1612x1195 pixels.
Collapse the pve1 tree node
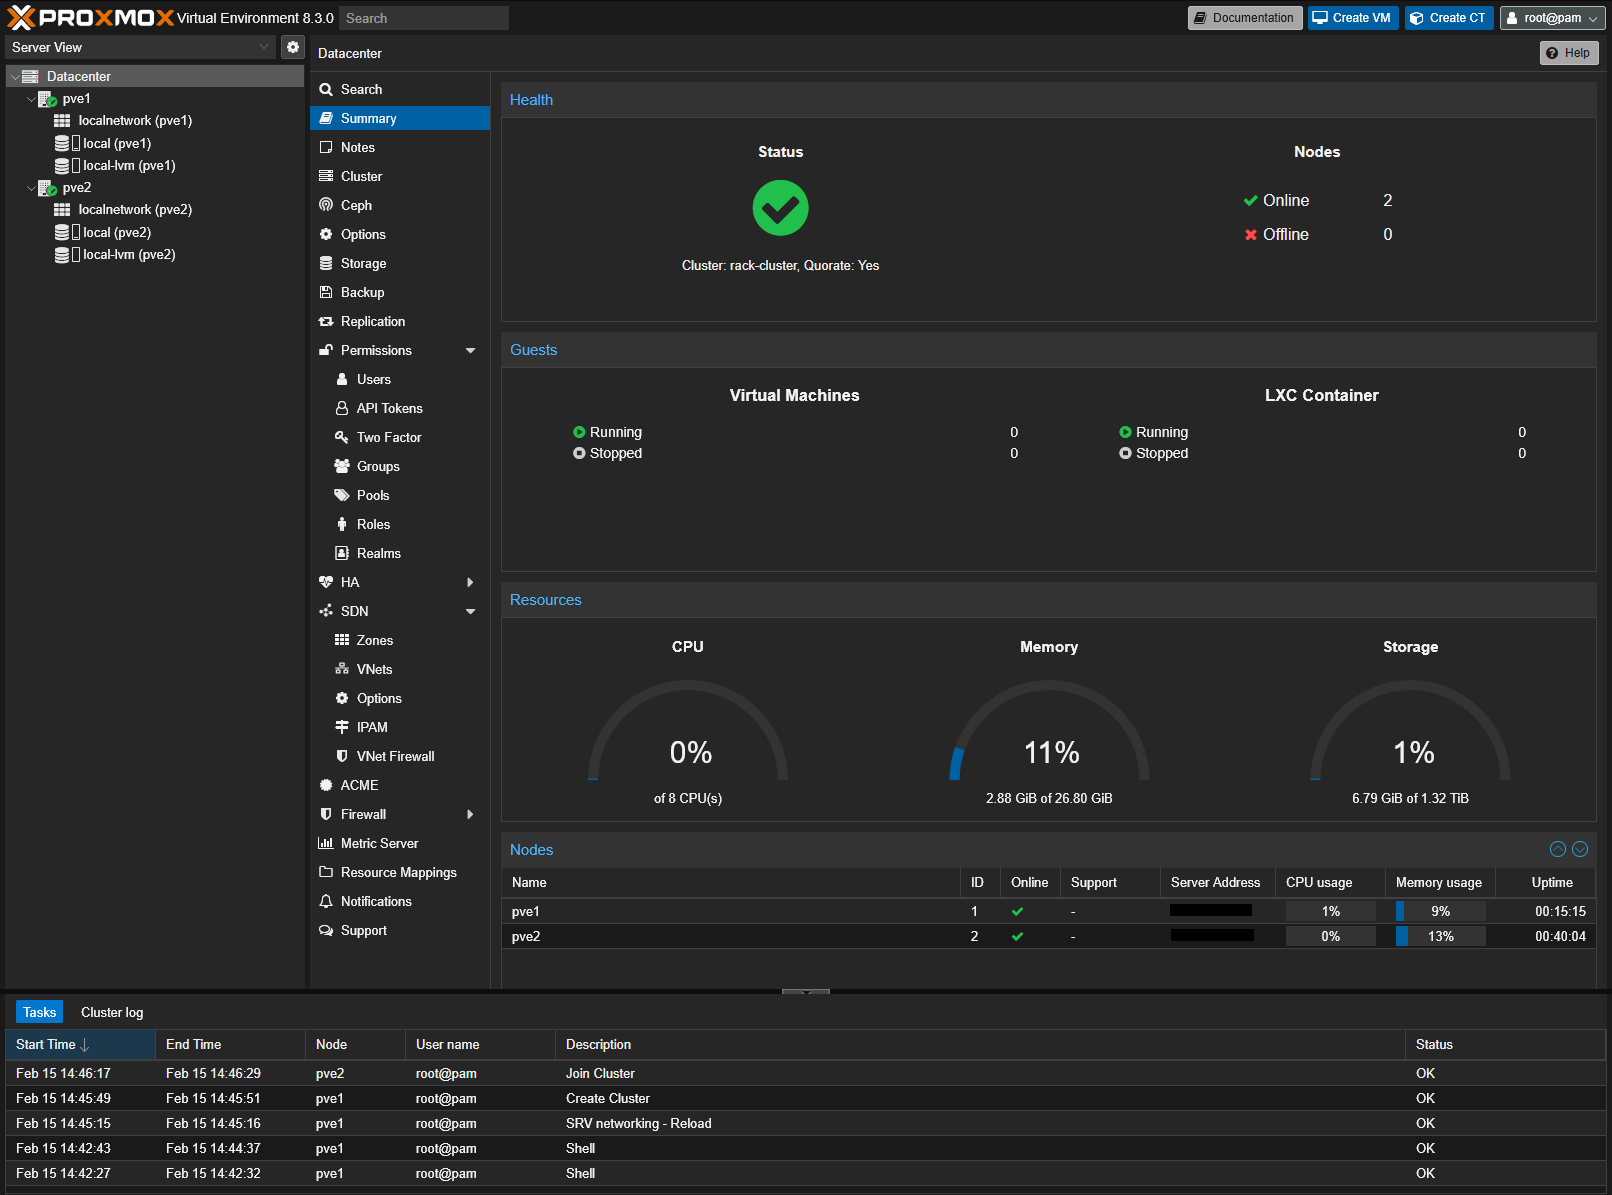31,98
